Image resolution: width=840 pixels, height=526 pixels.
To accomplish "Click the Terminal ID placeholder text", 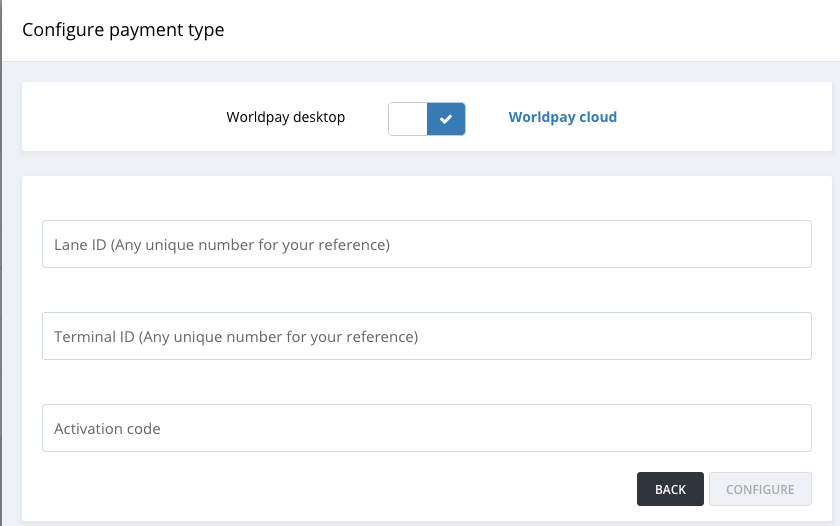I will 236,337.
